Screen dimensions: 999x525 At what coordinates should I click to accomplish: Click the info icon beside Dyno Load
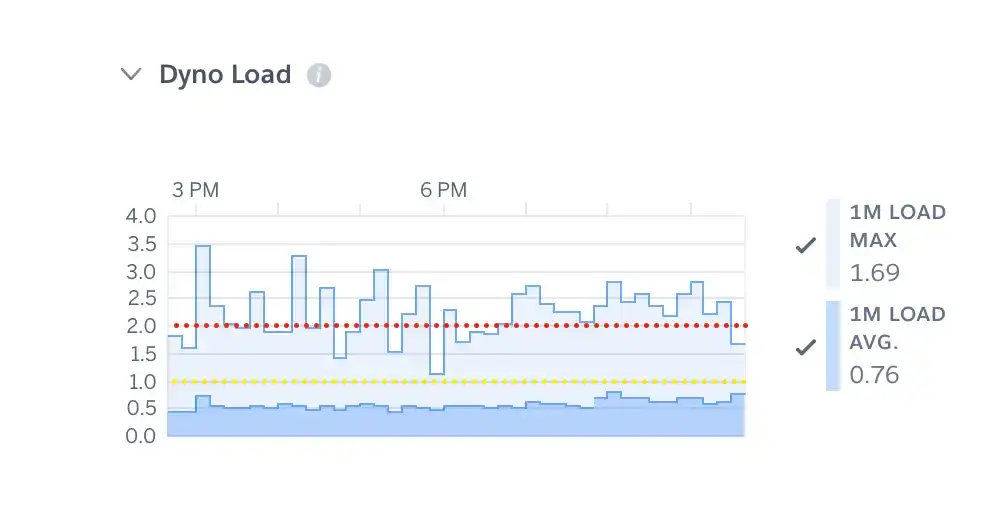(x=318, y=75)
